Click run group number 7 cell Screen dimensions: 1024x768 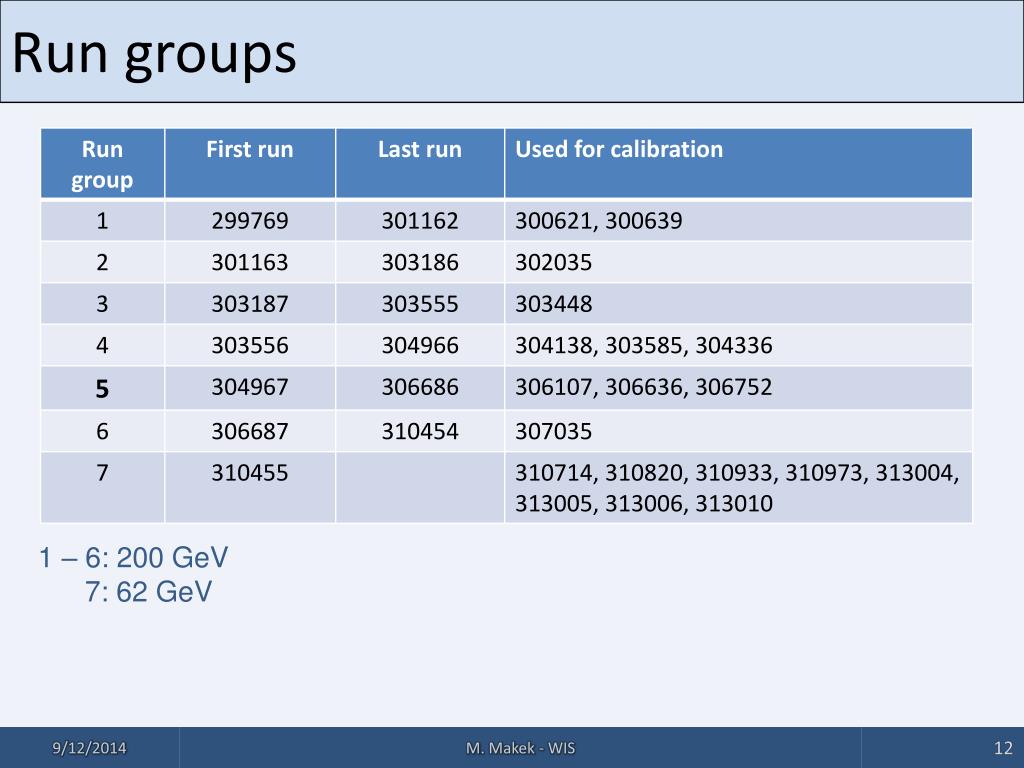click(103, 488)
